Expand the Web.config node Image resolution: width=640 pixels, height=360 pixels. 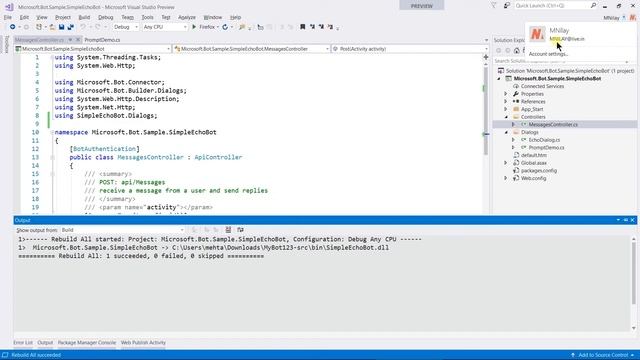point(506,178)
